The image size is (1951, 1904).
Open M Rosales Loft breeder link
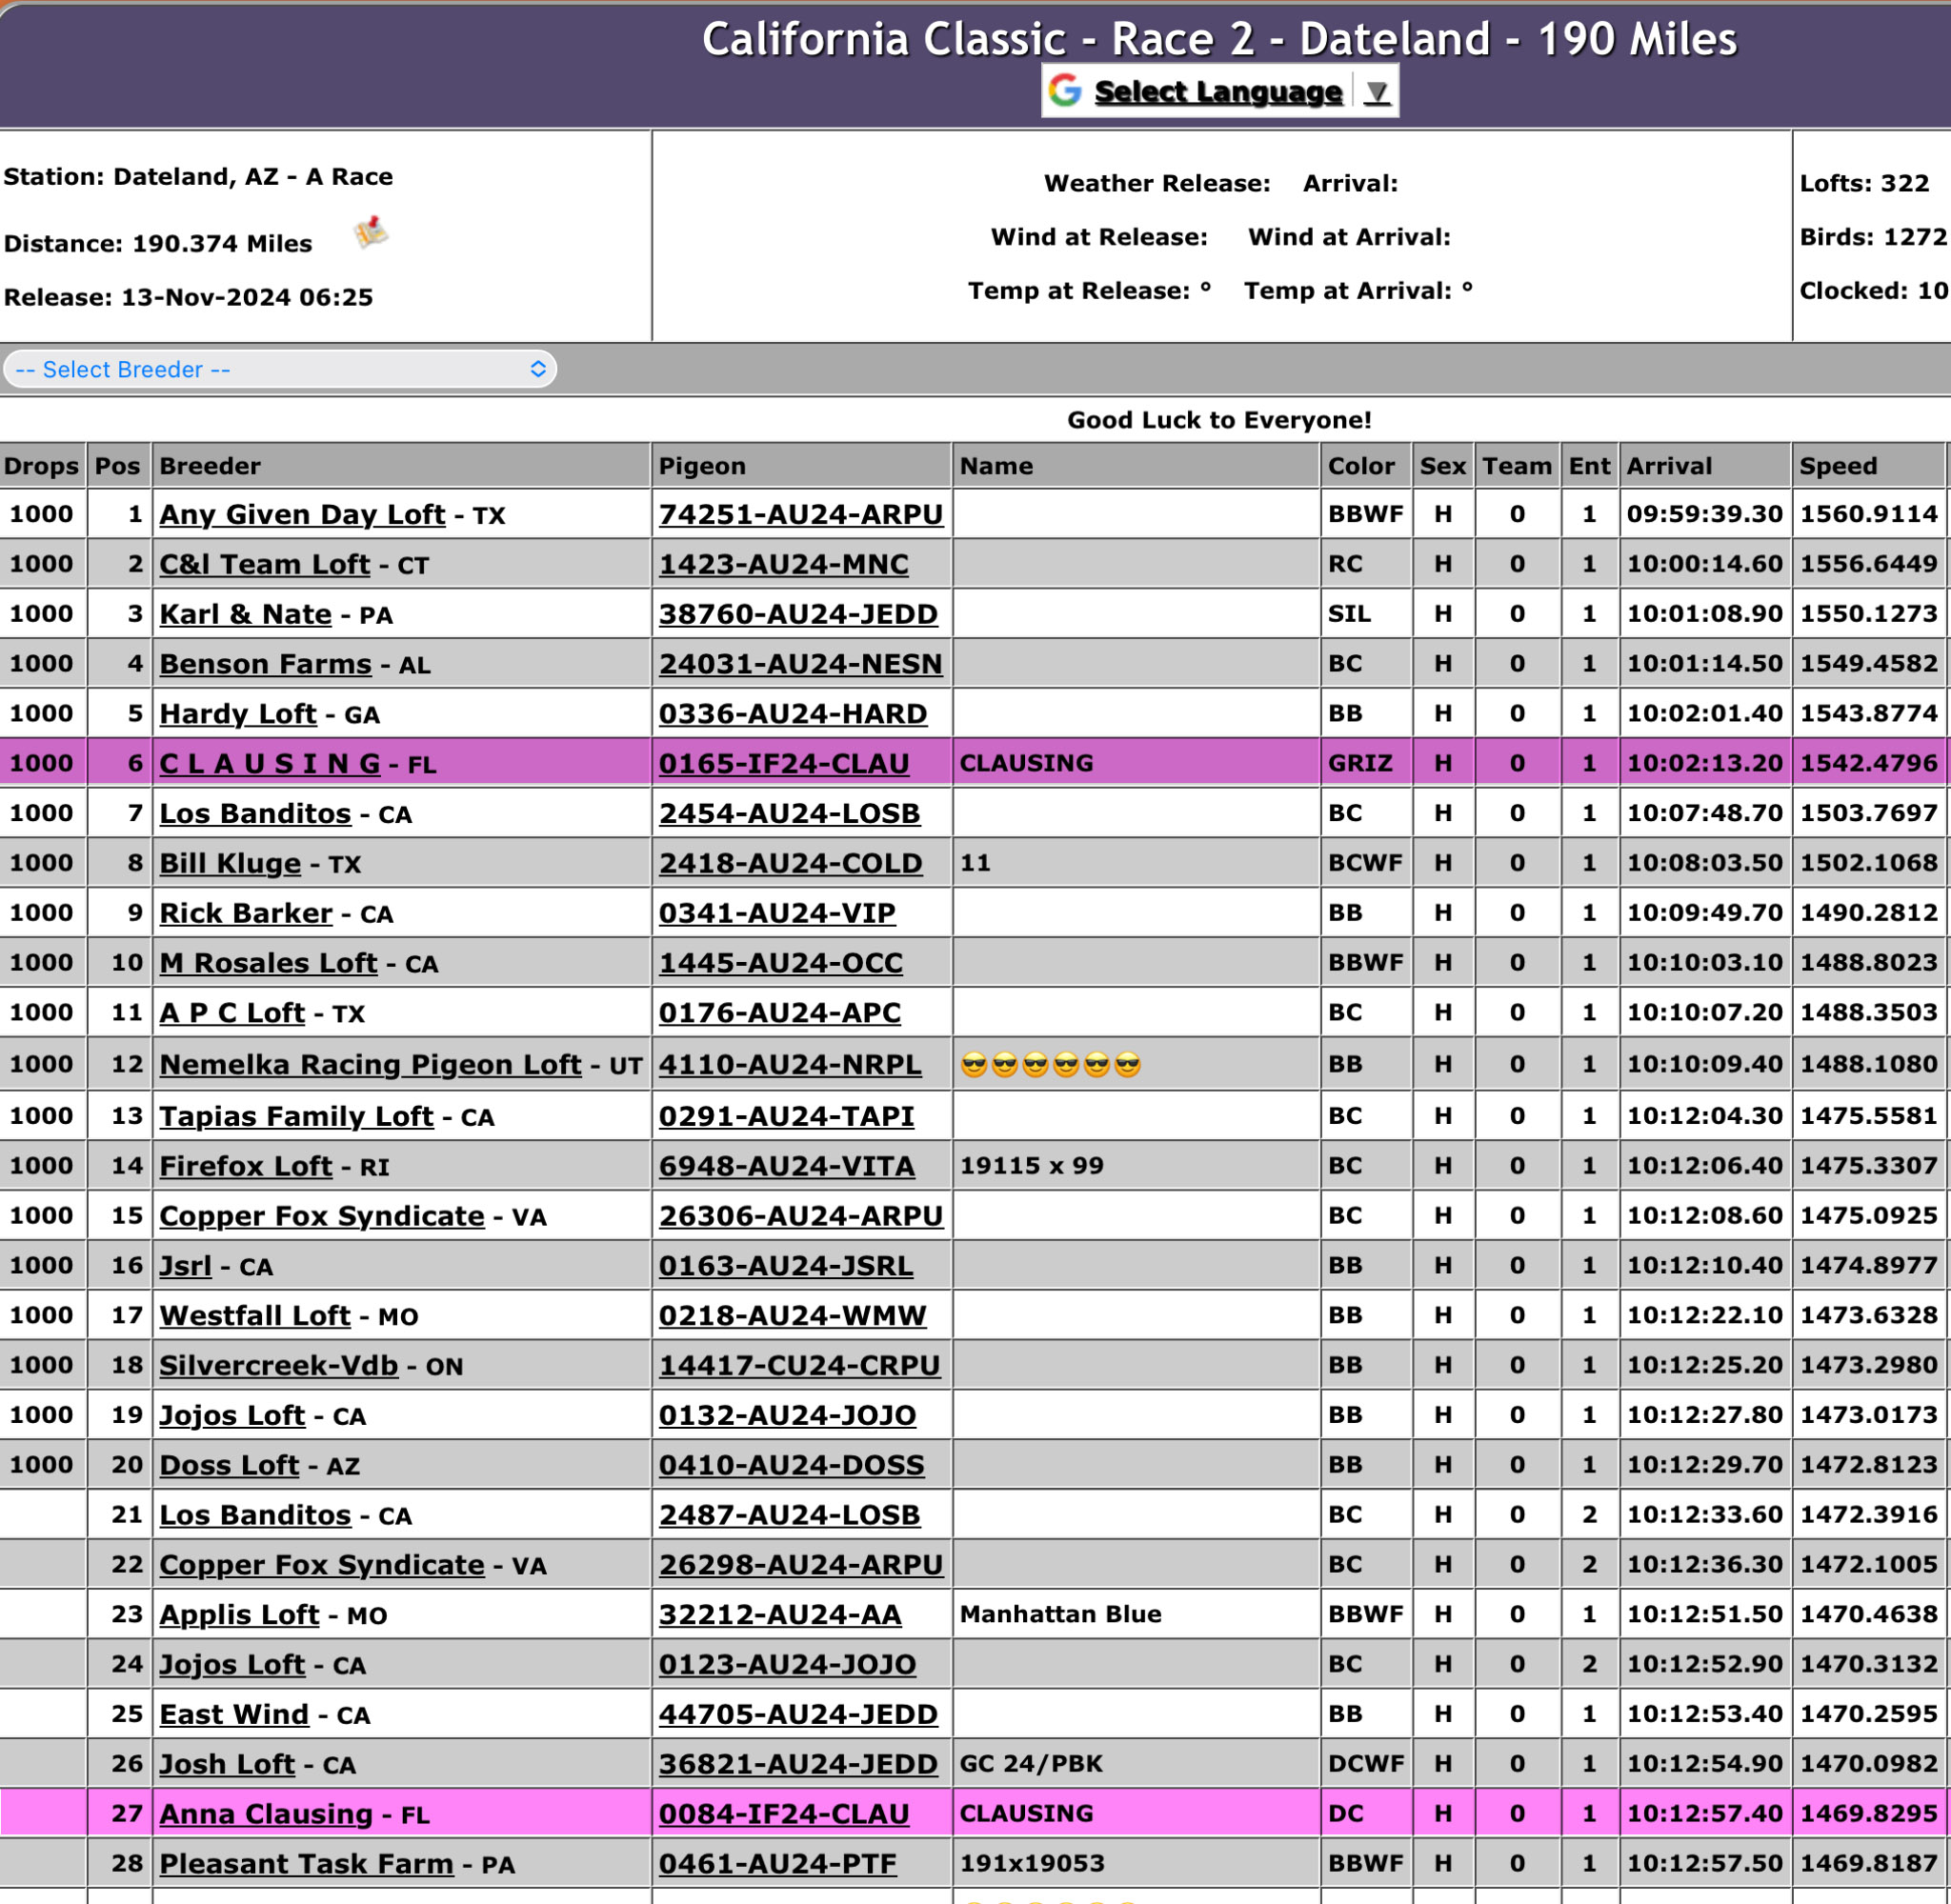click(268, 963)
